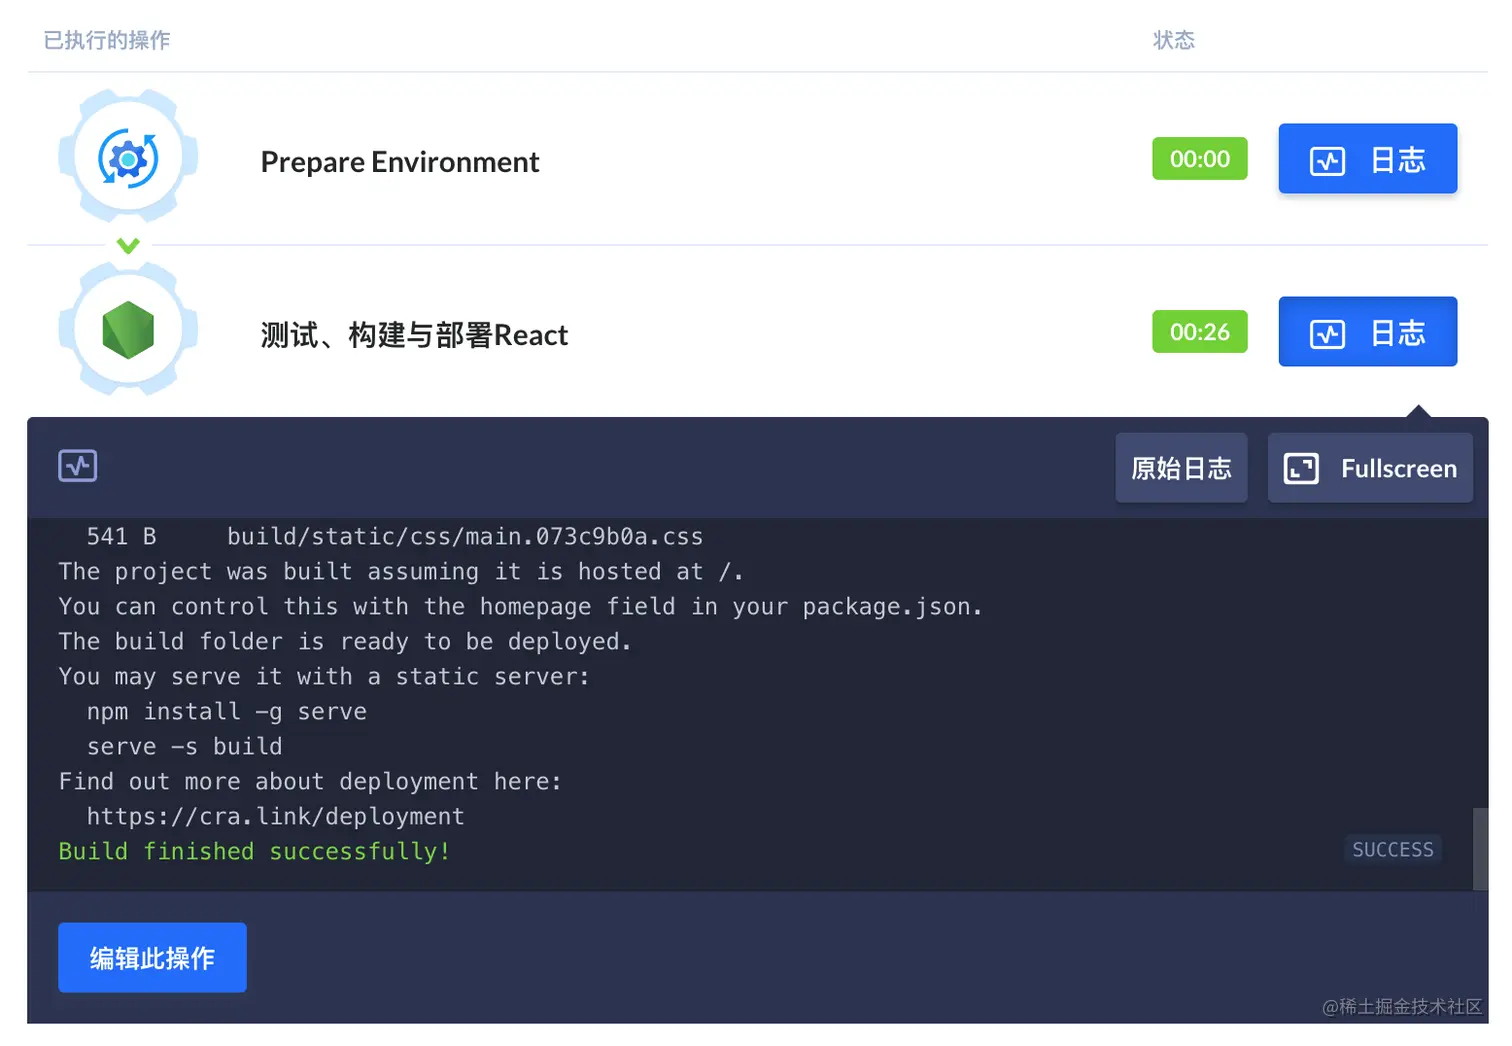
Task: Click the log pulse icon in the dark panel header
Action: click(78, 466)
